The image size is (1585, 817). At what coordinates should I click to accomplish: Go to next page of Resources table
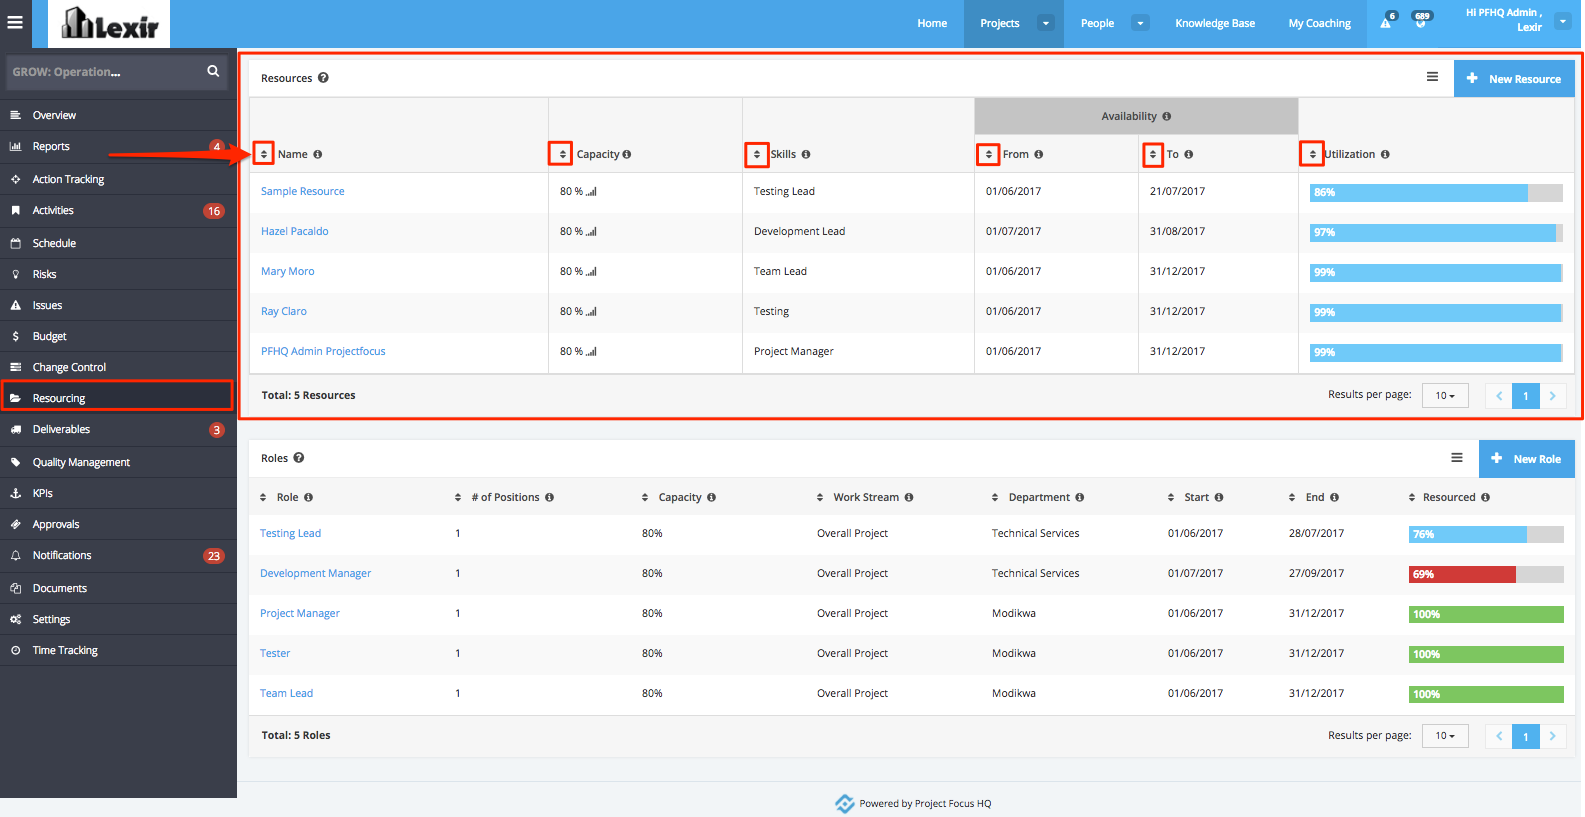[1552, 396]
